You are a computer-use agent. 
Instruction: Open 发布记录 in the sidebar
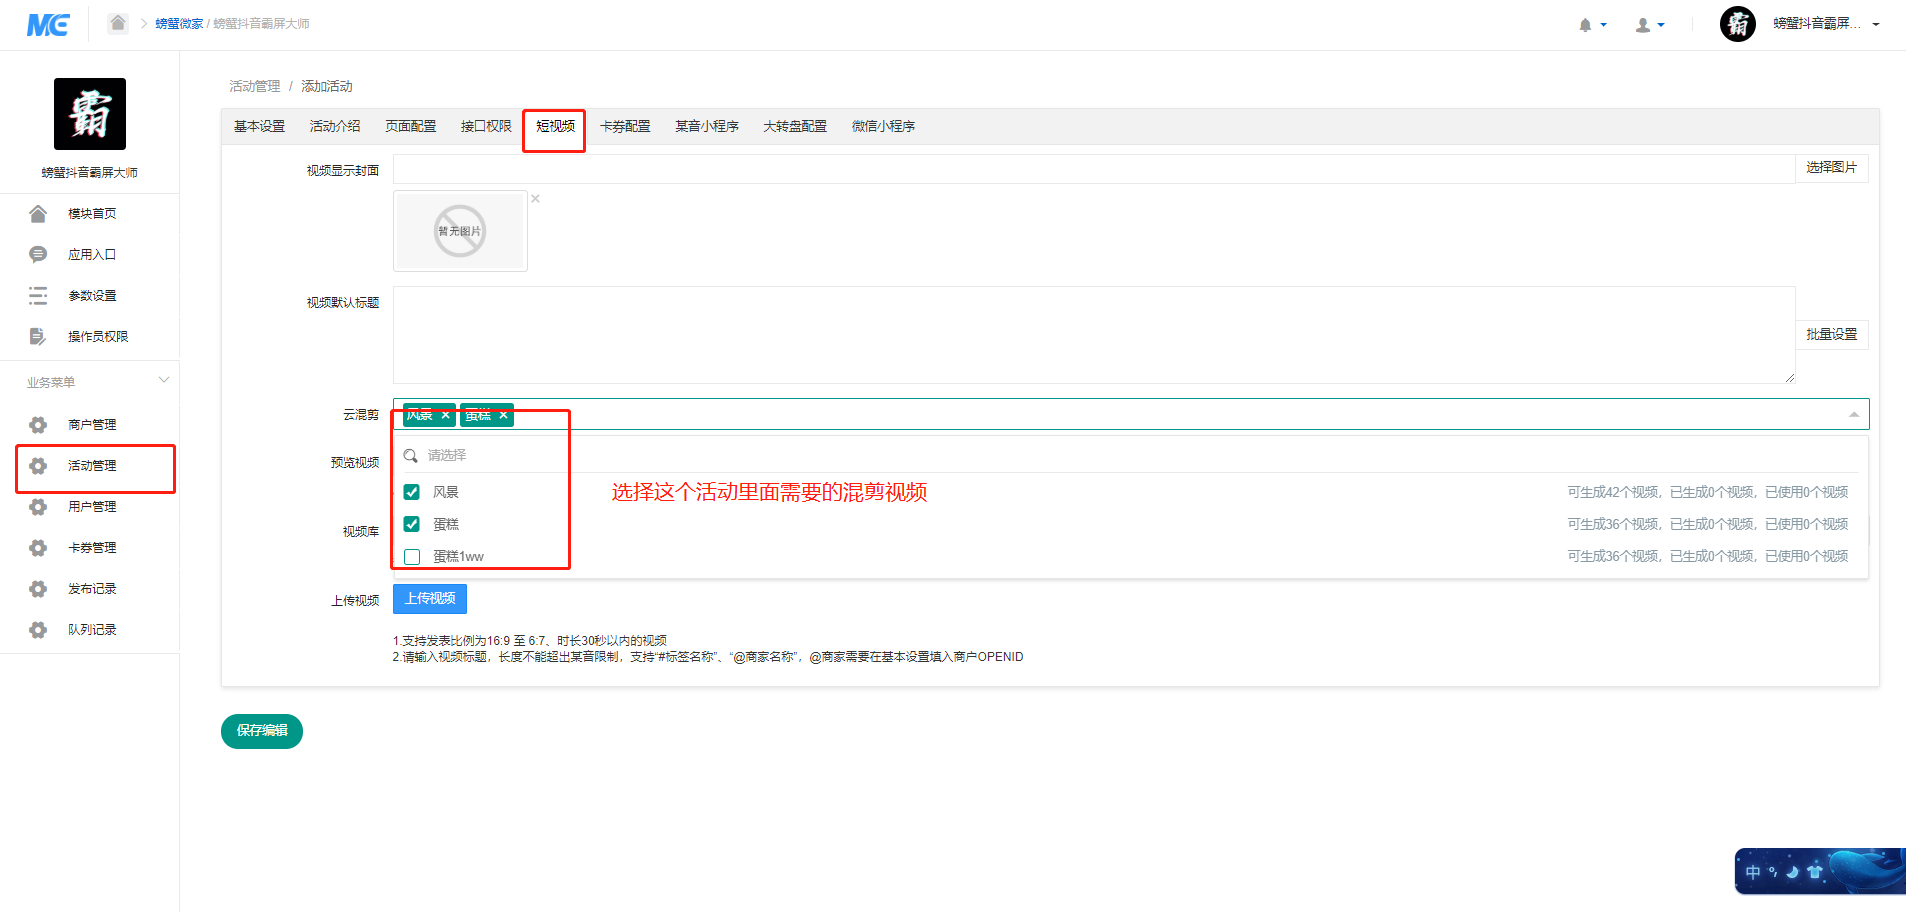point(92,588)
